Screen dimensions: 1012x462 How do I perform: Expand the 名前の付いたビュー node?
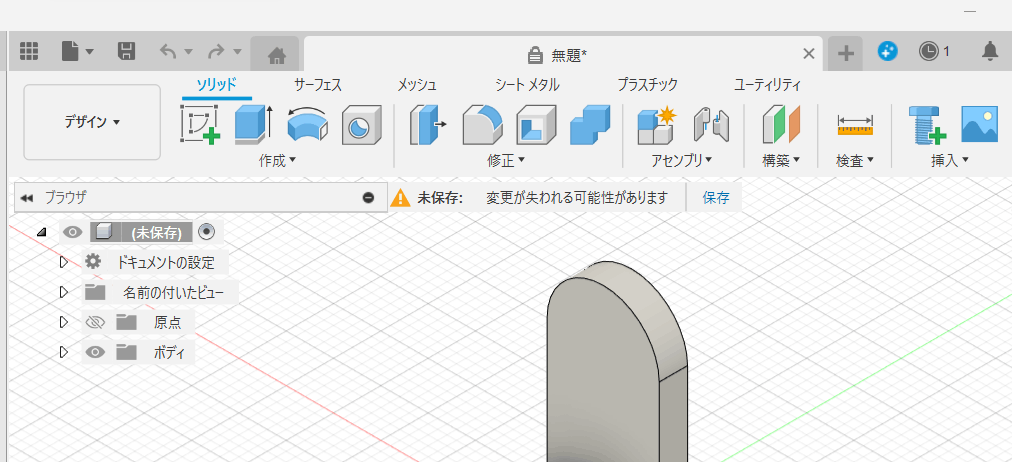coord(63,292)
